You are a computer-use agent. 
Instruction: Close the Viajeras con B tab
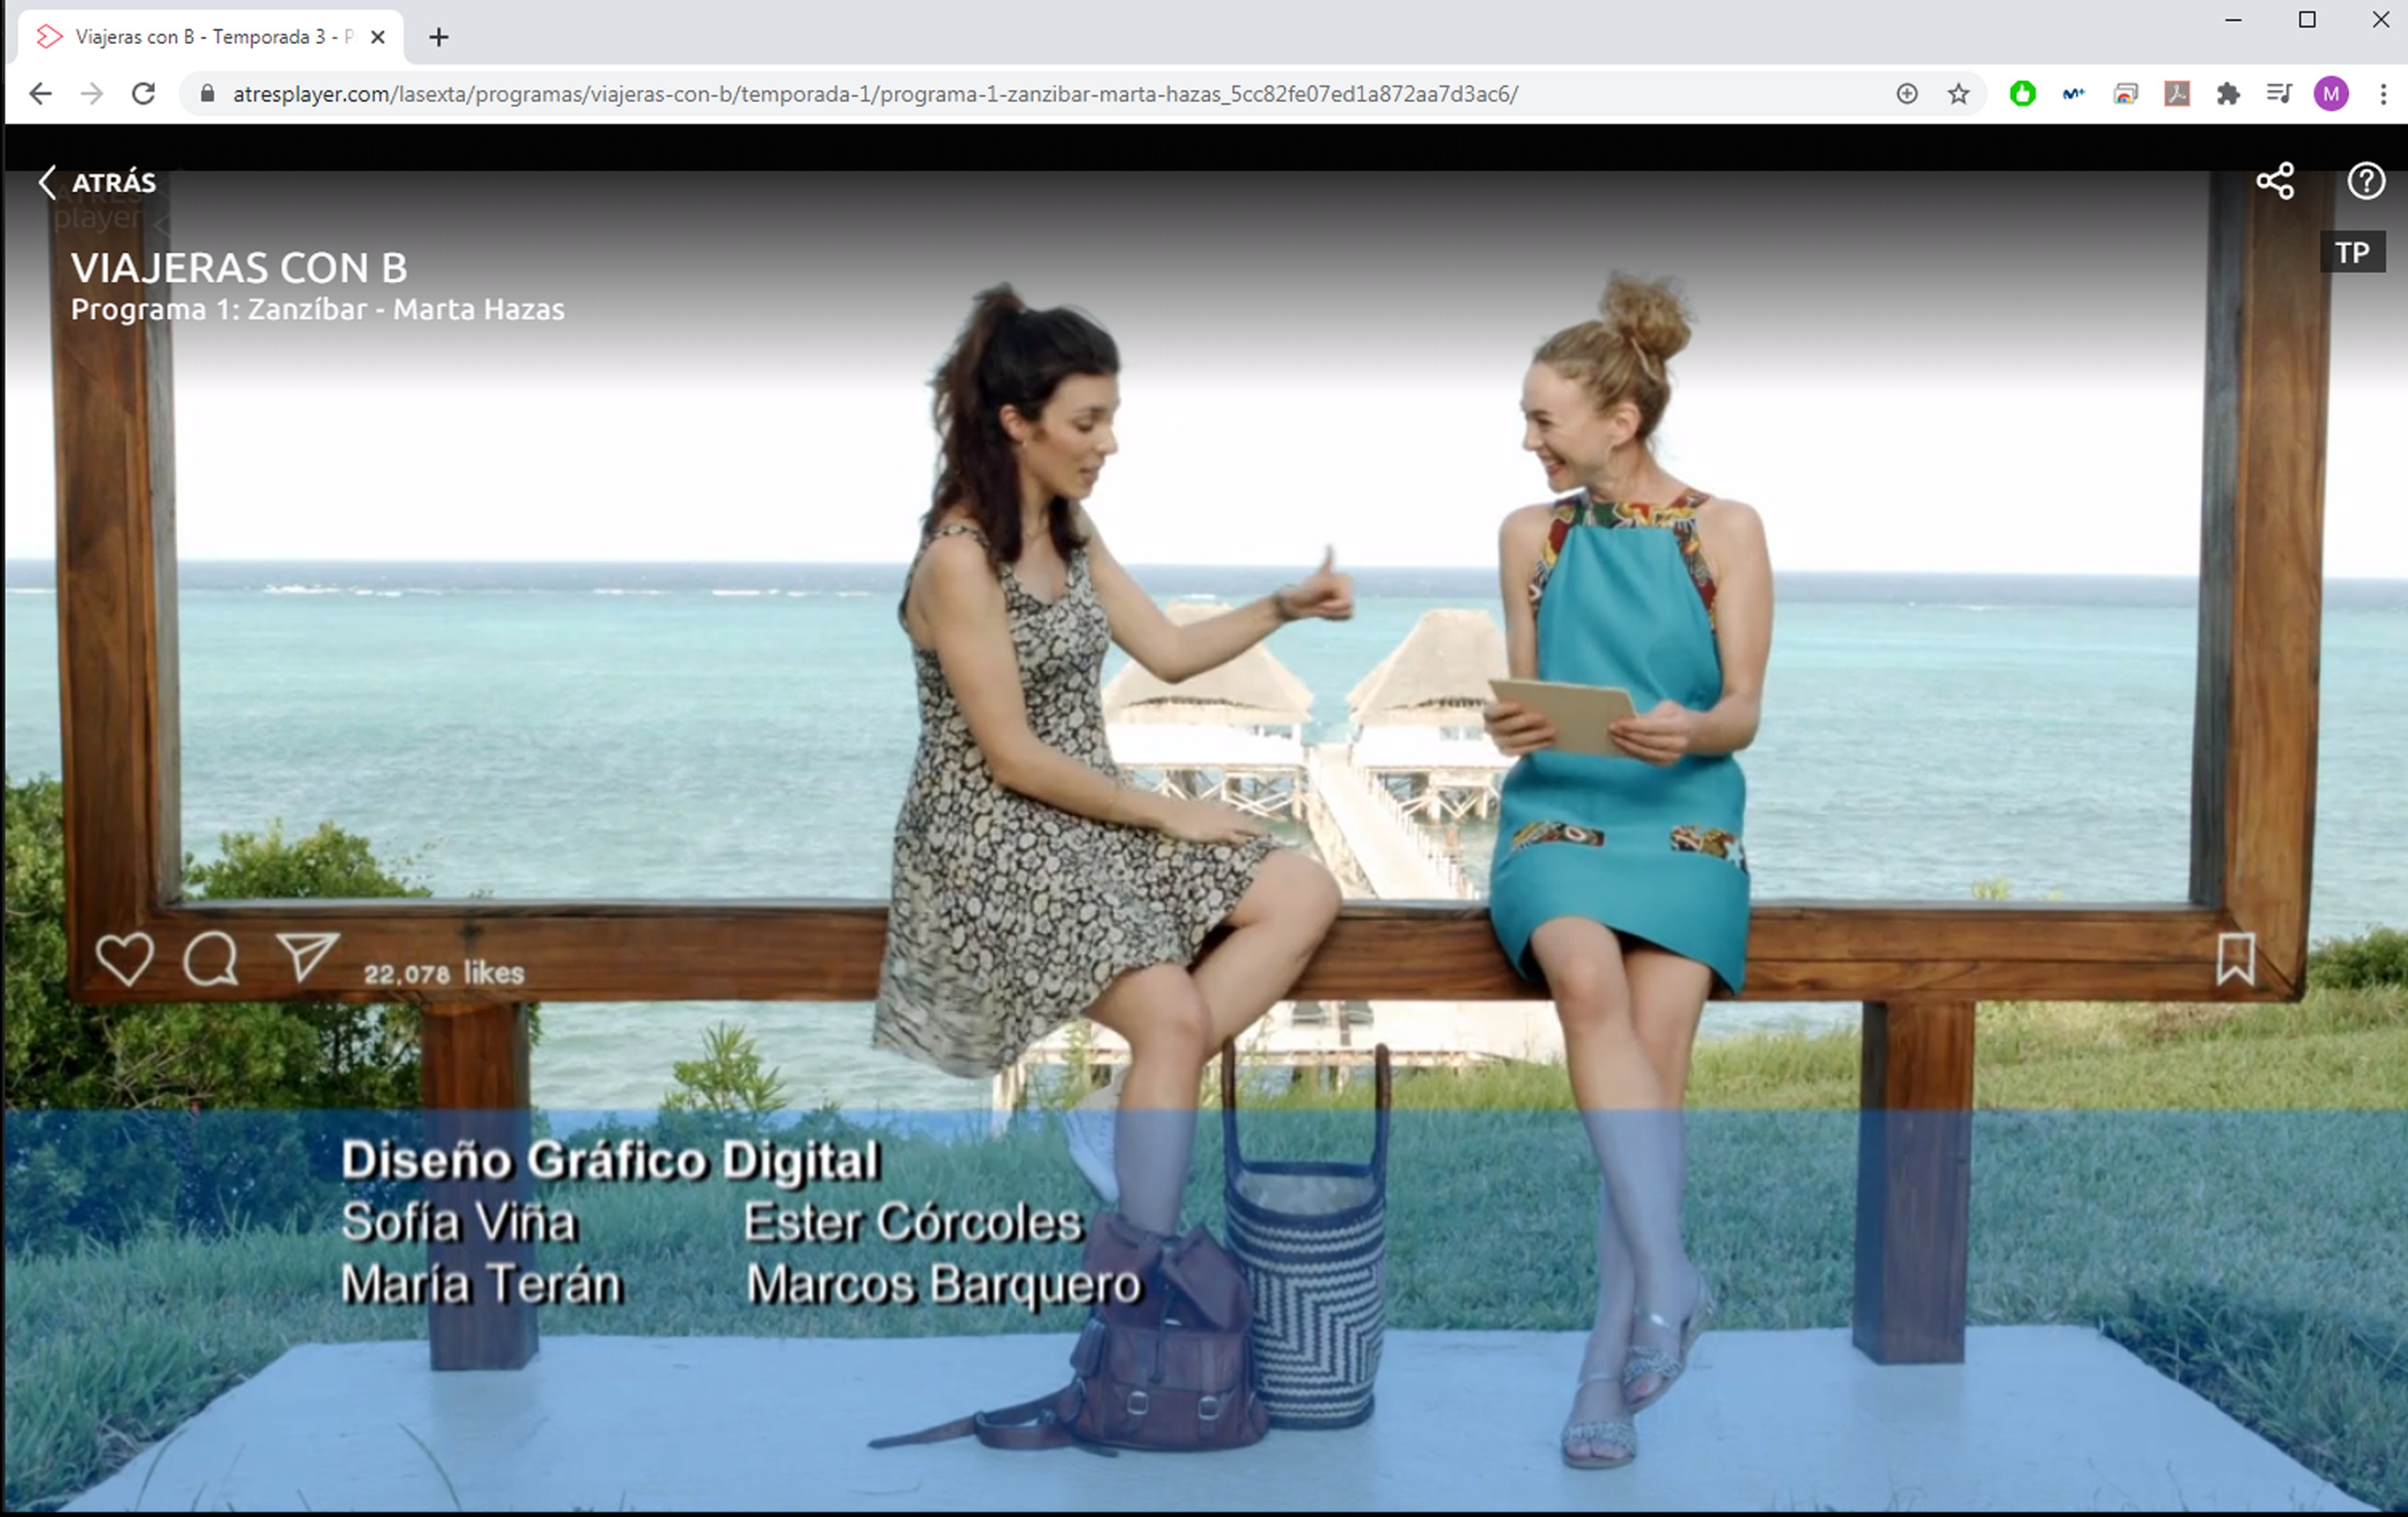pyautogui.click(x=378, y=38)
